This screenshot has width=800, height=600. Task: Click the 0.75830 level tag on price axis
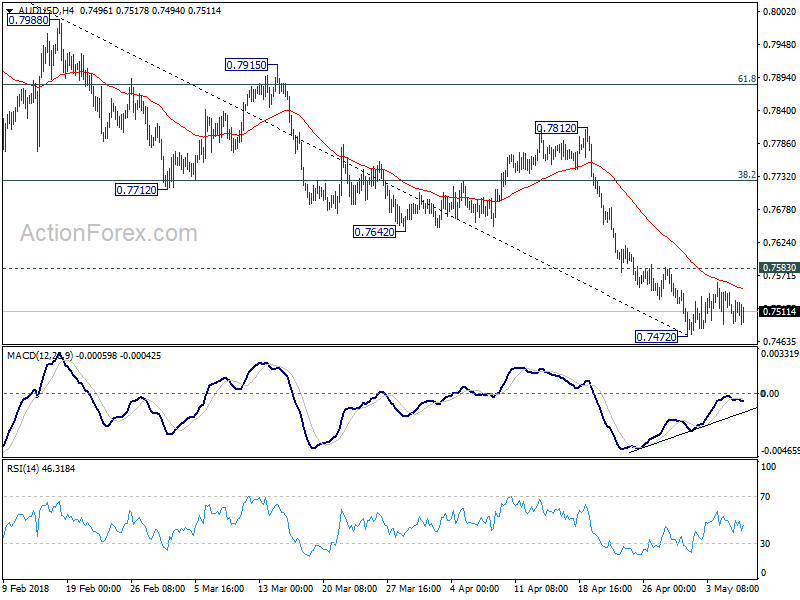779,267
